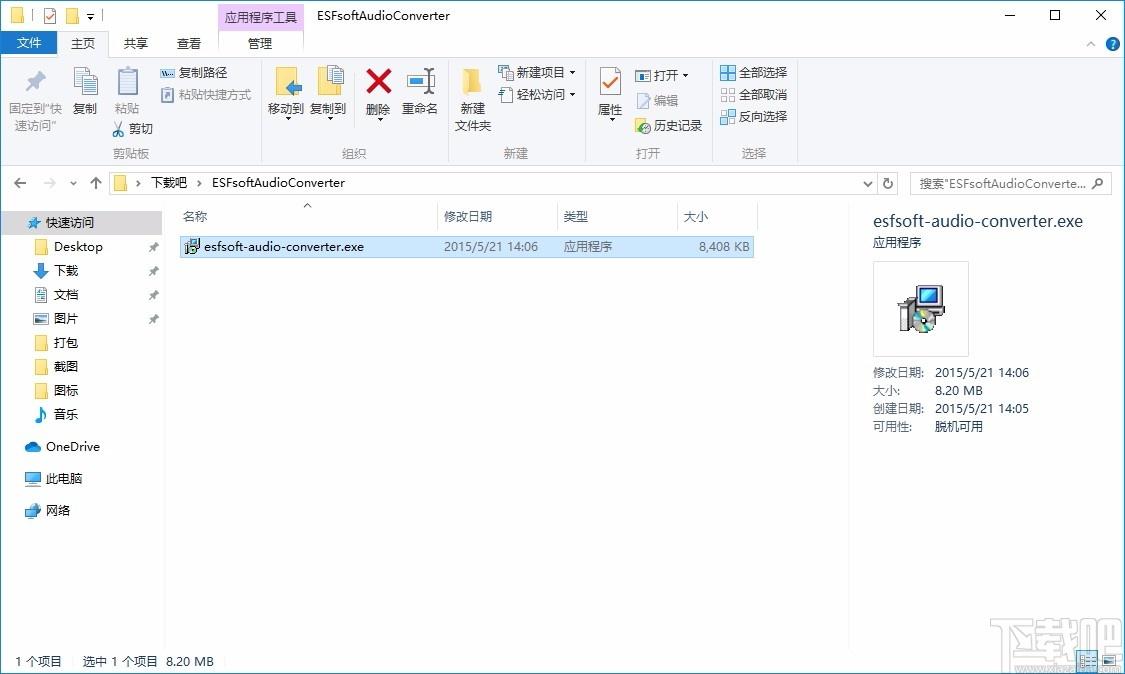Viewport: 1125px width, 674px height.
Task: Click Select all (全部选择)
Action: coord(753,72)
